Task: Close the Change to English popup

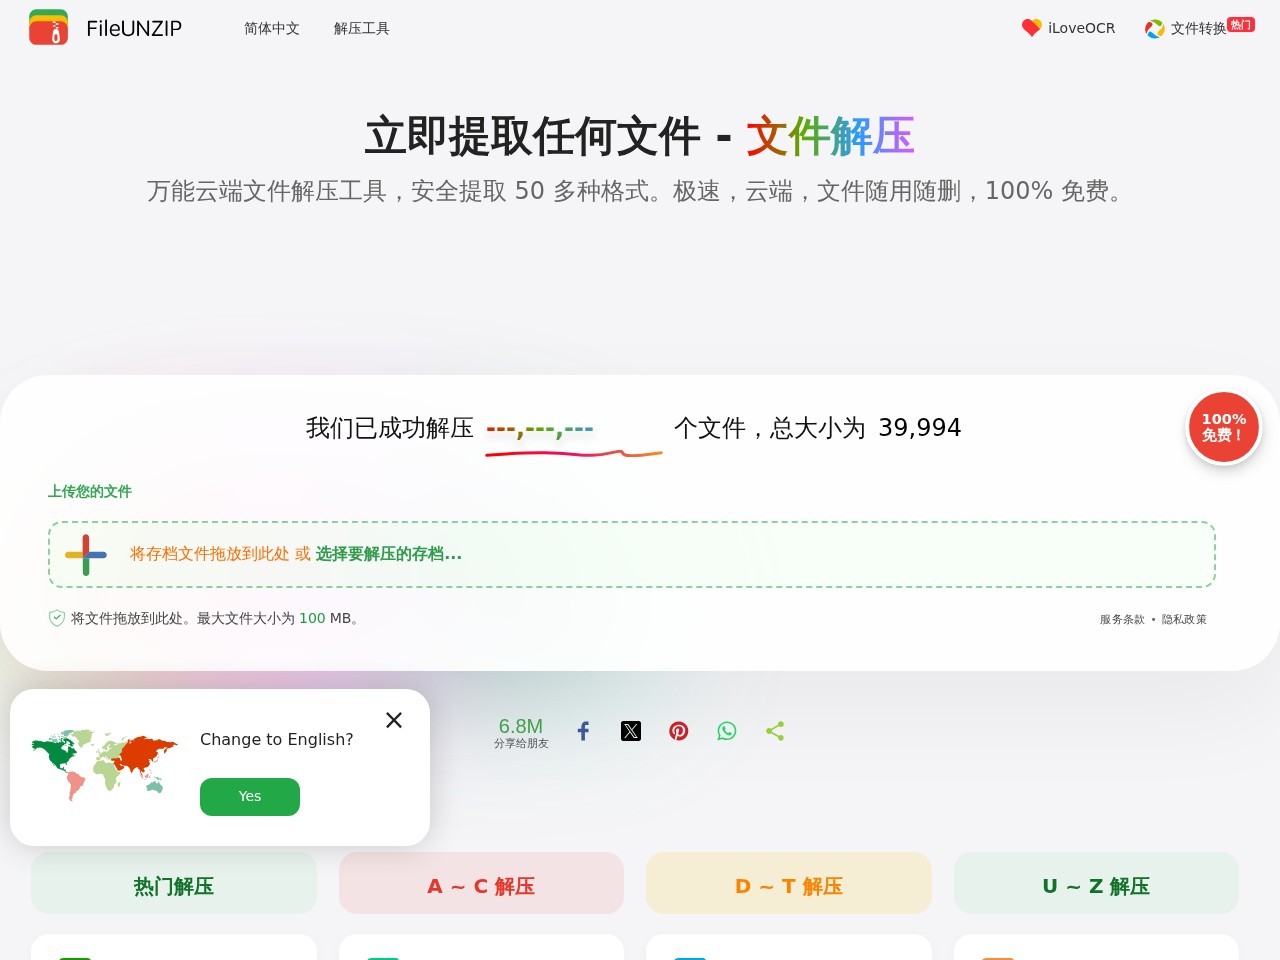Action: (x=394, y=720)
